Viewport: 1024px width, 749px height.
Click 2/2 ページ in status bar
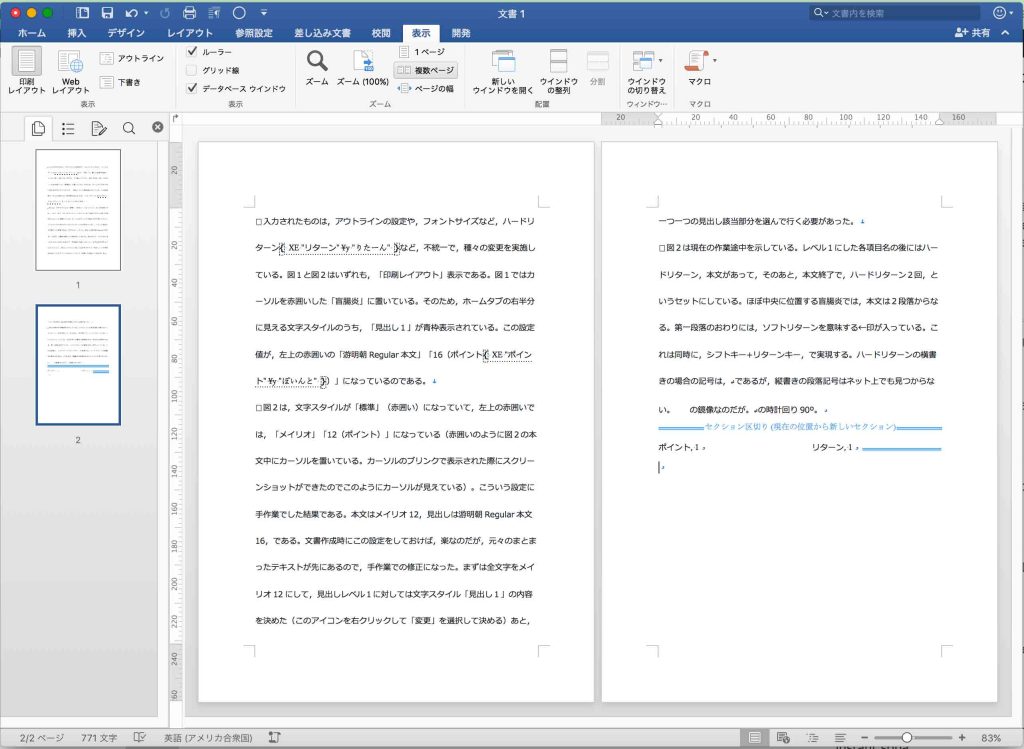click(42, 738)
